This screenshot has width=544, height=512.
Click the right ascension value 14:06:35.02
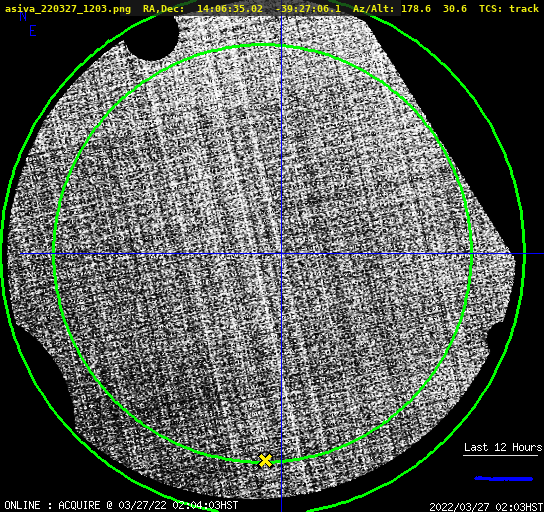pyautogui.click(x=230, y=8)
